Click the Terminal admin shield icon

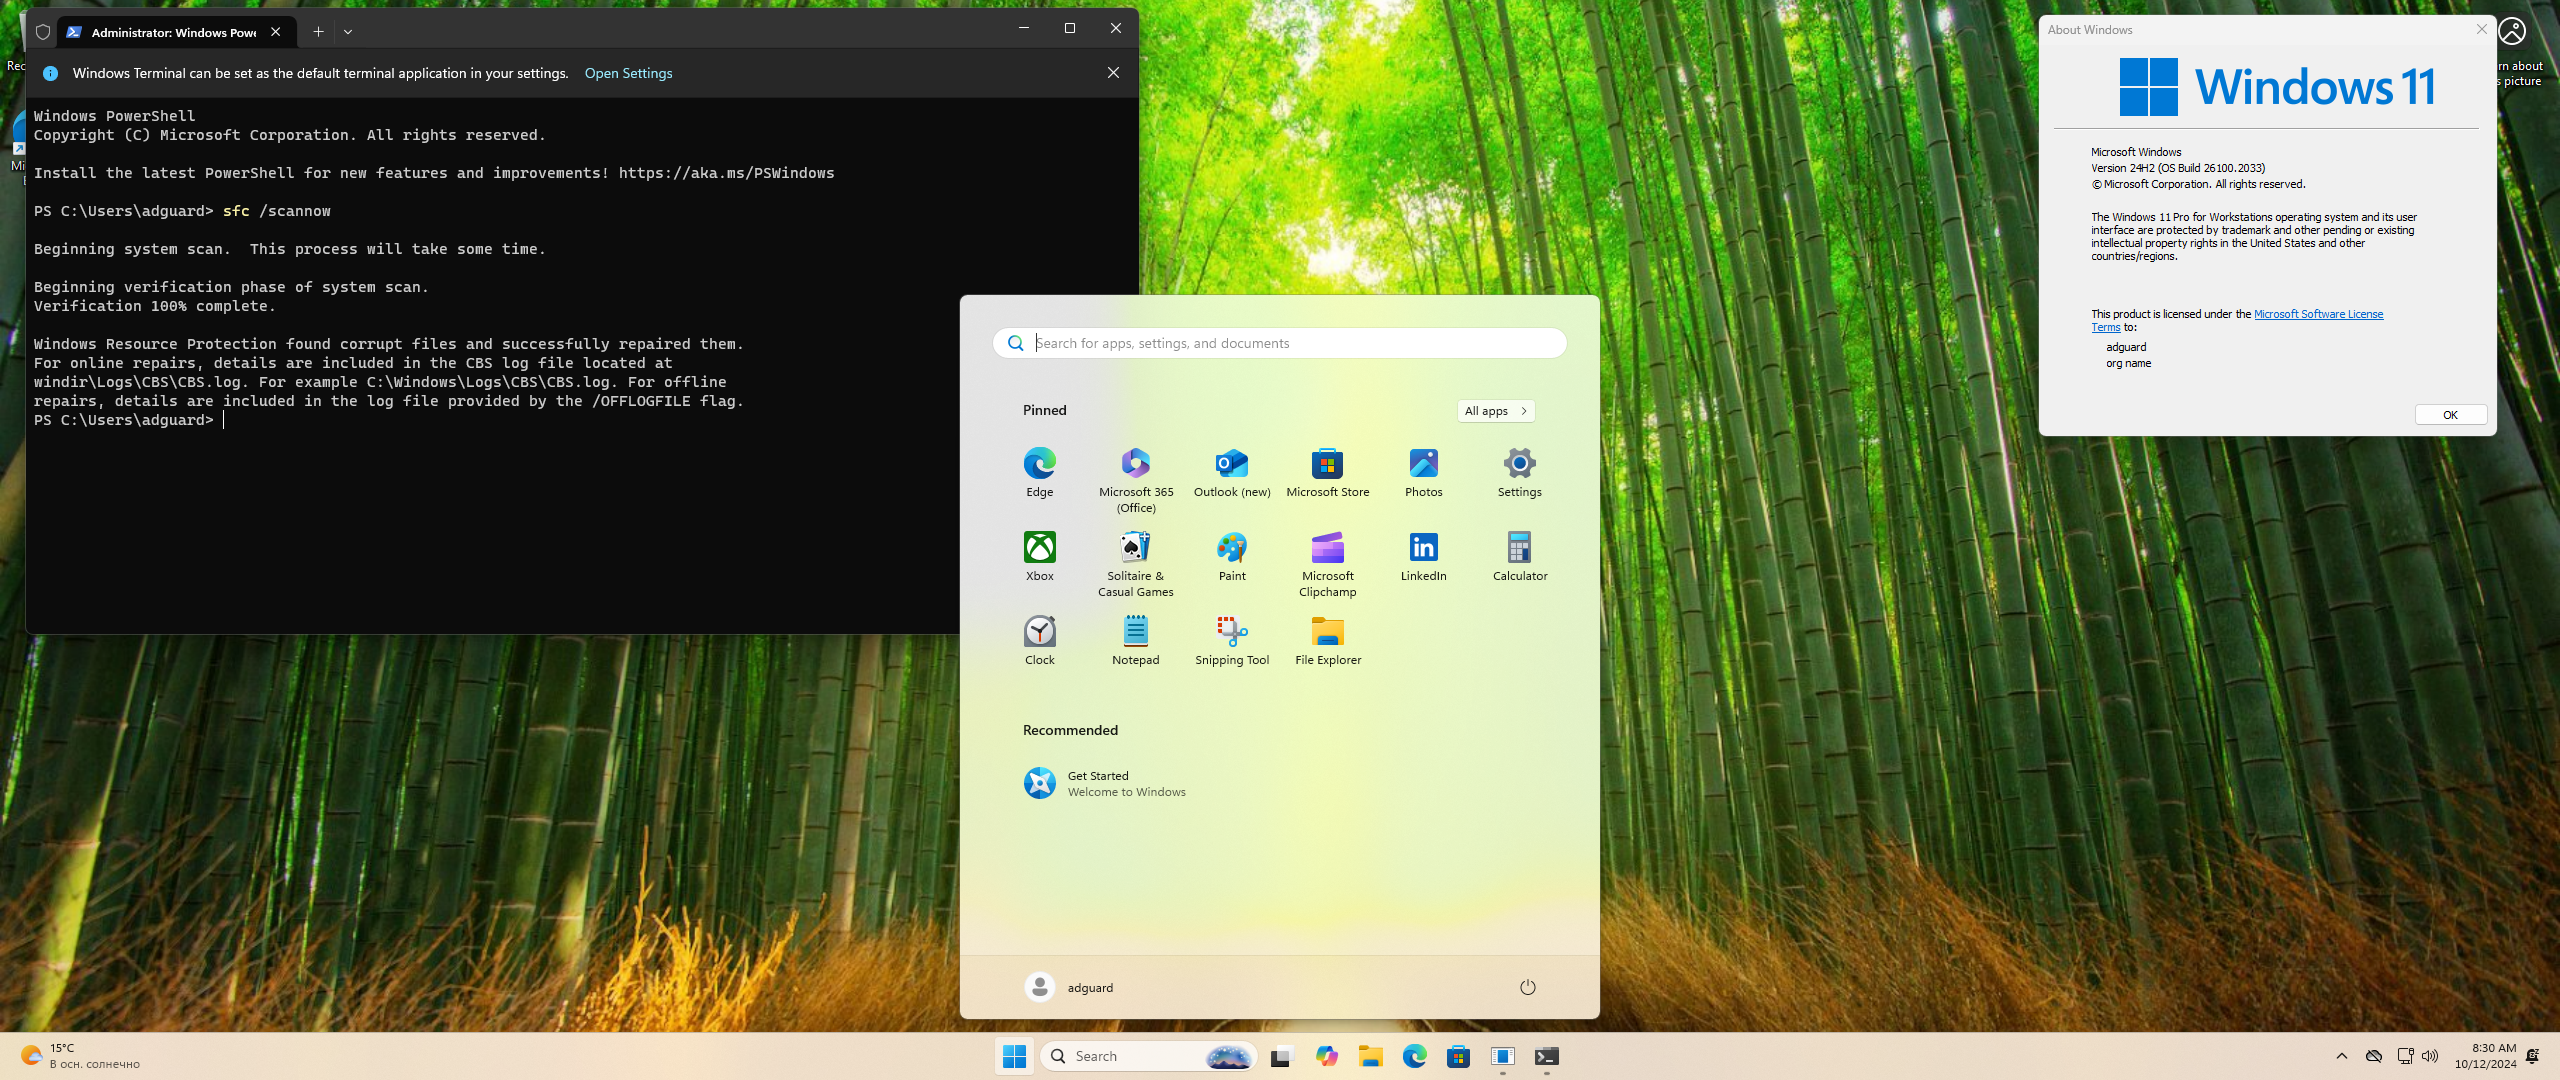pos(43,32)
